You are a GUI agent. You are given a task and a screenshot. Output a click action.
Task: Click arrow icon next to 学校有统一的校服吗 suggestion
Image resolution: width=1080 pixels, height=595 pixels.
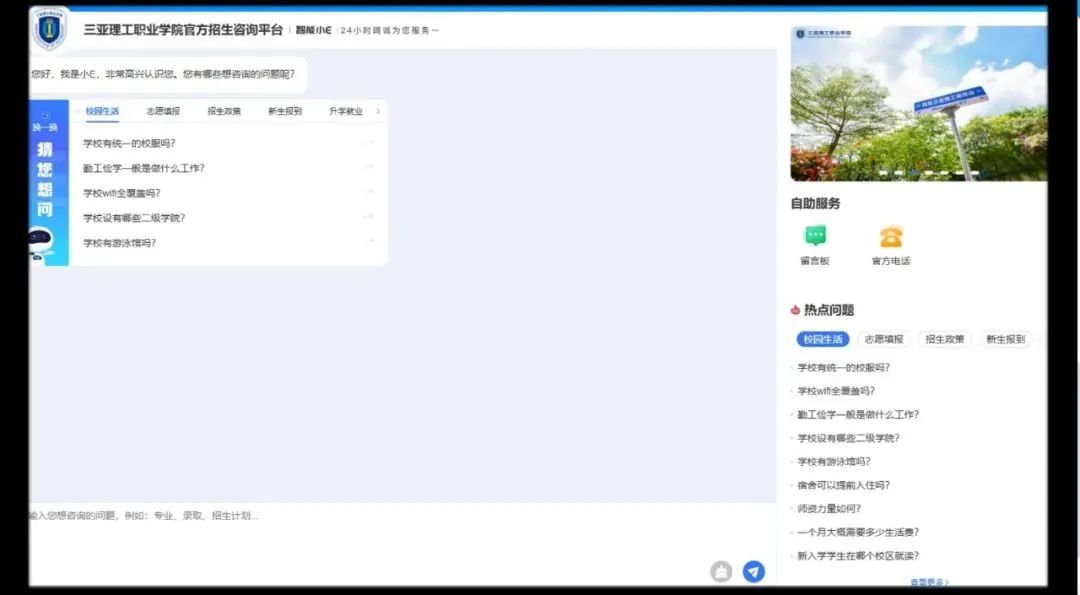(x=369, y=143)
